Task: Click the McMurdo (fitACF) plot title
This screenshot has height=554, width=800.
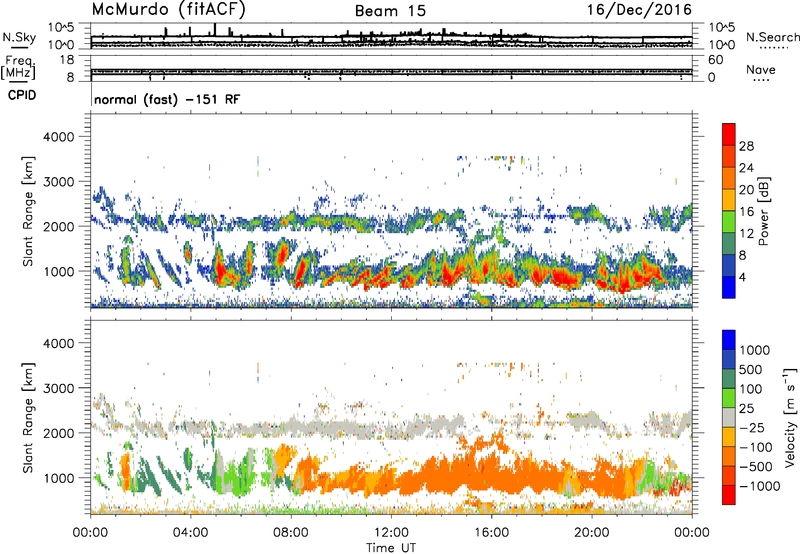Action: coord(168,9)
